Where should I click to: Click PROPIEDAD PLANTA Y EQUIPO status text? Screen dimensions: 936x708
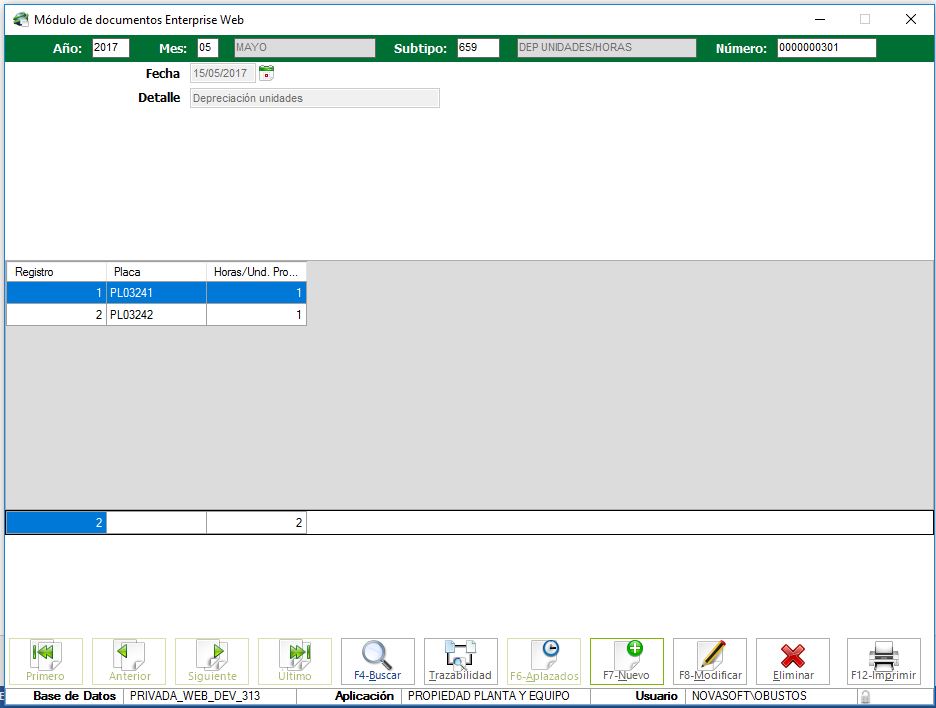488,696
